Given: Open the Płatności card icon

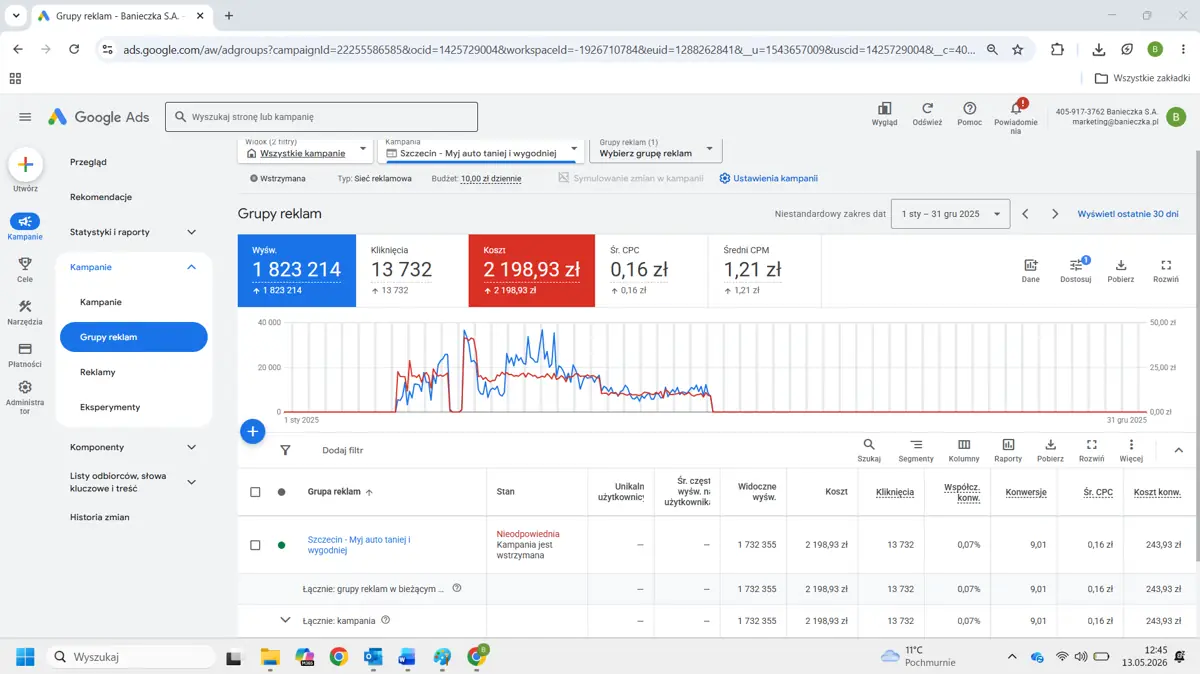Looking at the screenshot, I should [25, 349].
